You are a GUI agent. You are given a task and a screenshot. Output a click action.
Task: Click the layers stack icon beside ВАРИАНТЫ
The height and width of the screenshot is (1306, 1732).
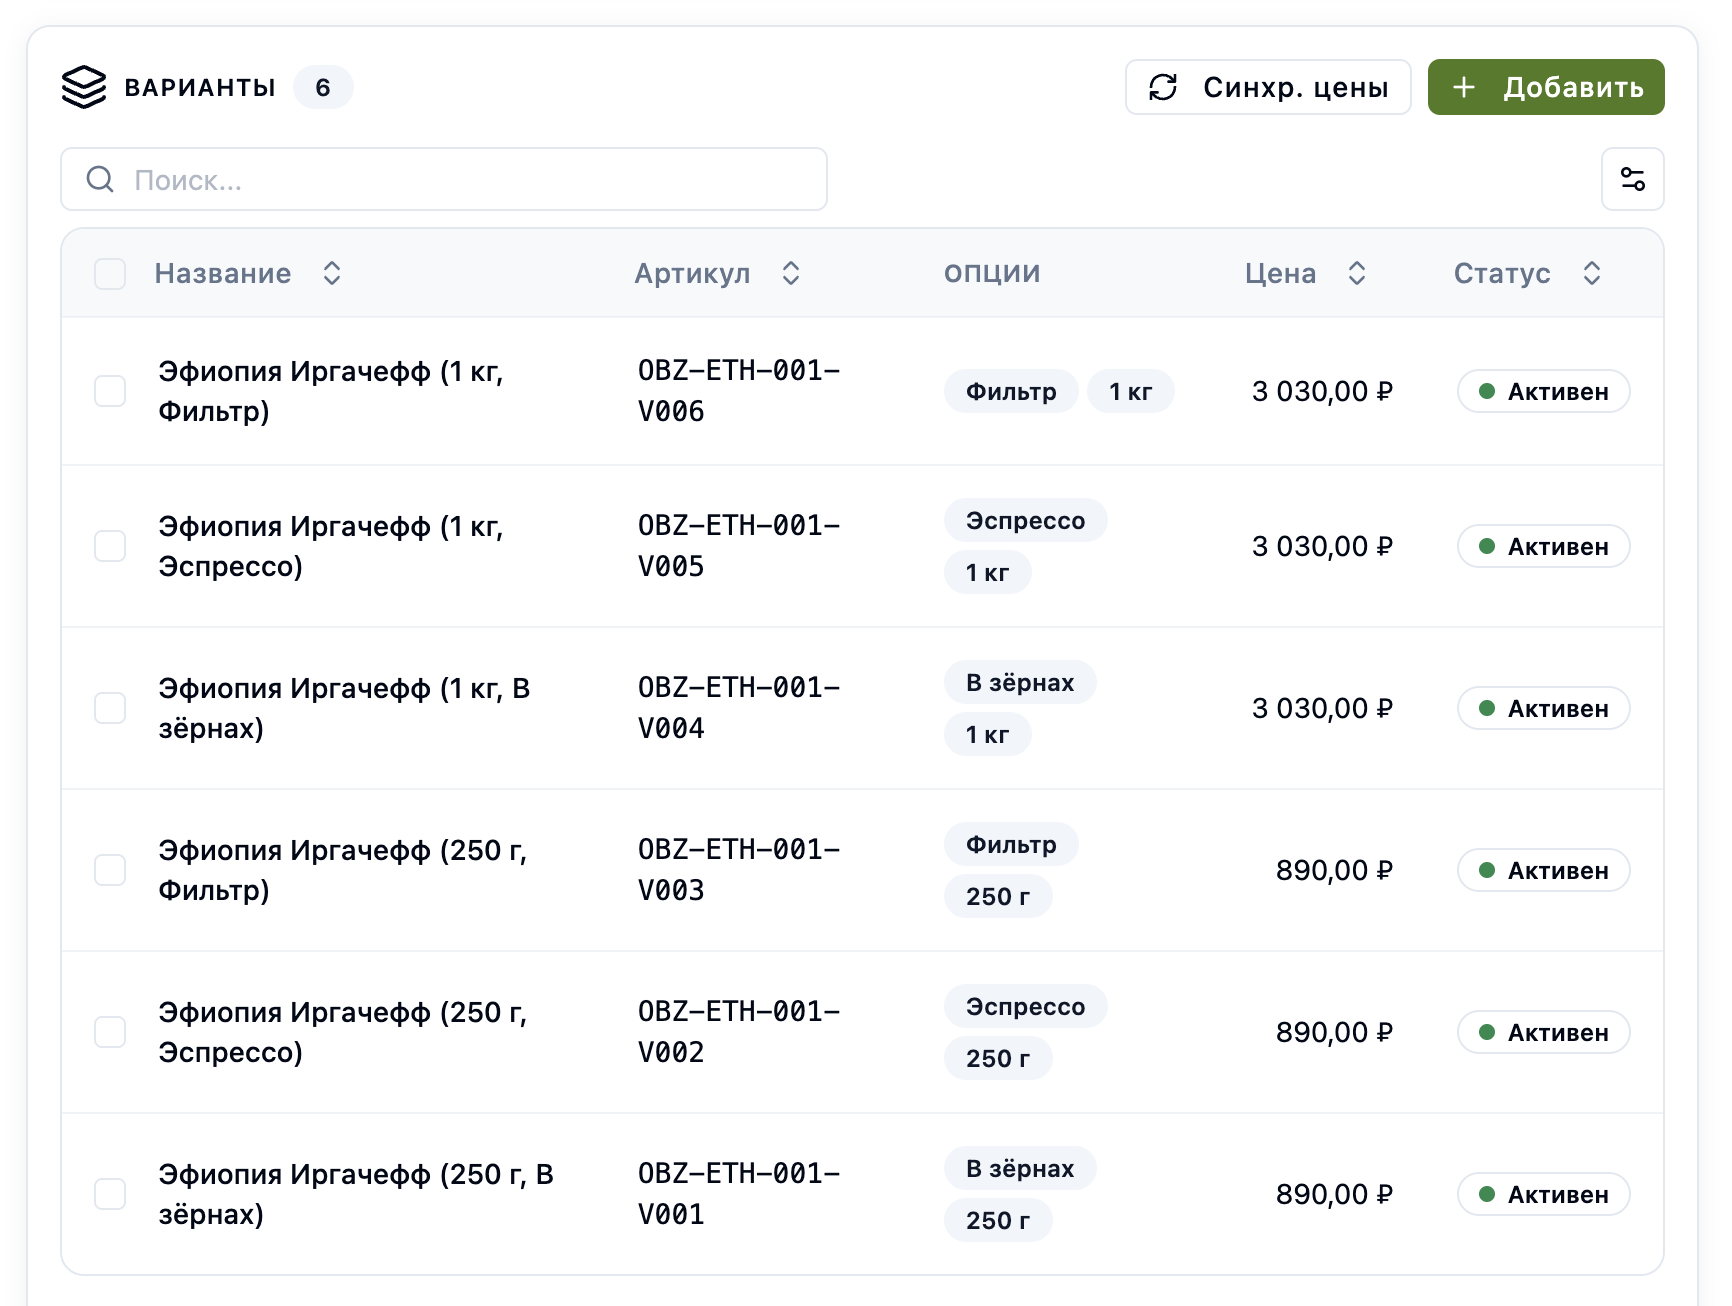coord(84,87)
